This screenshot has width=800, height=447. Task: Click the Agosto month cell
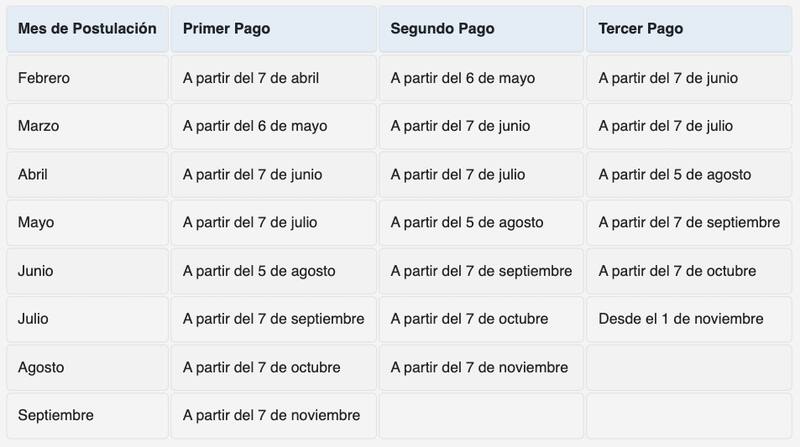coord(87,367)
